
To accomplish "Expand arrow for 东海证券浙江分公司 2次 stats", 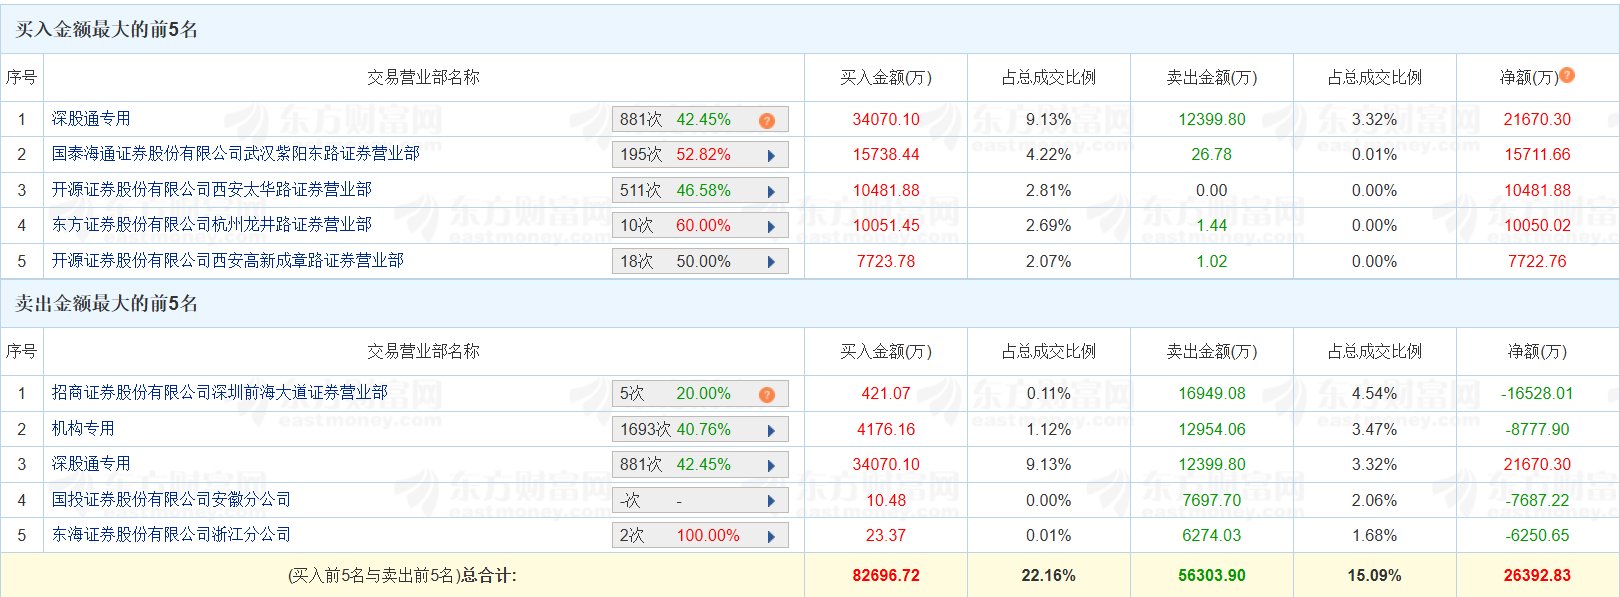I will 771,536.
